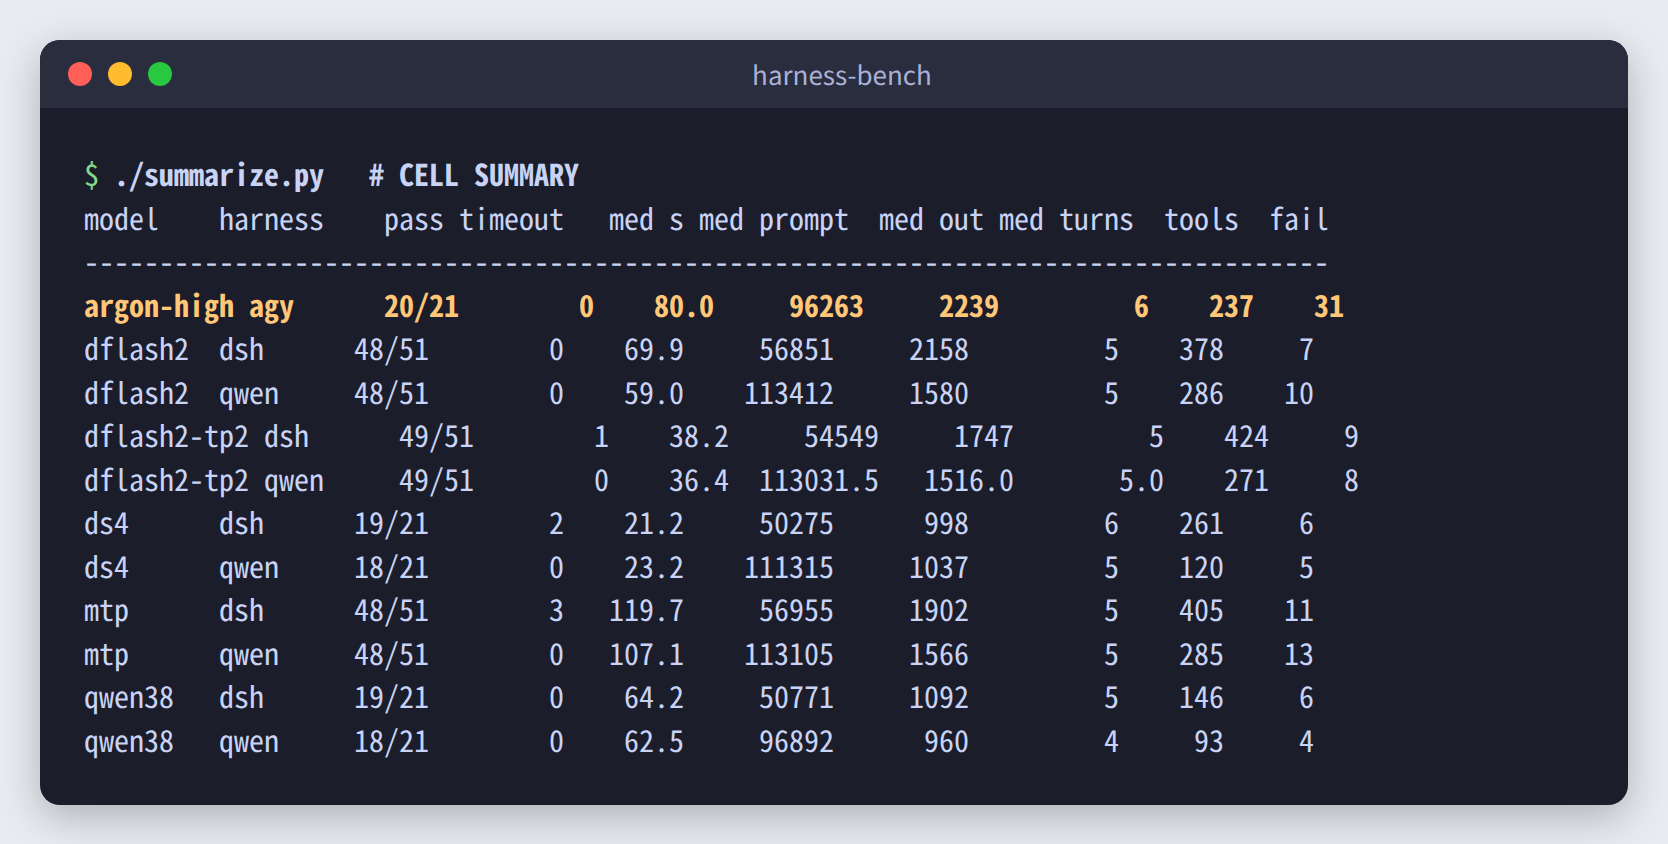Click the fail count 31
The width and height of the screenshot is (1668, 844).
pyautogui.click(x=1329, y=307)
